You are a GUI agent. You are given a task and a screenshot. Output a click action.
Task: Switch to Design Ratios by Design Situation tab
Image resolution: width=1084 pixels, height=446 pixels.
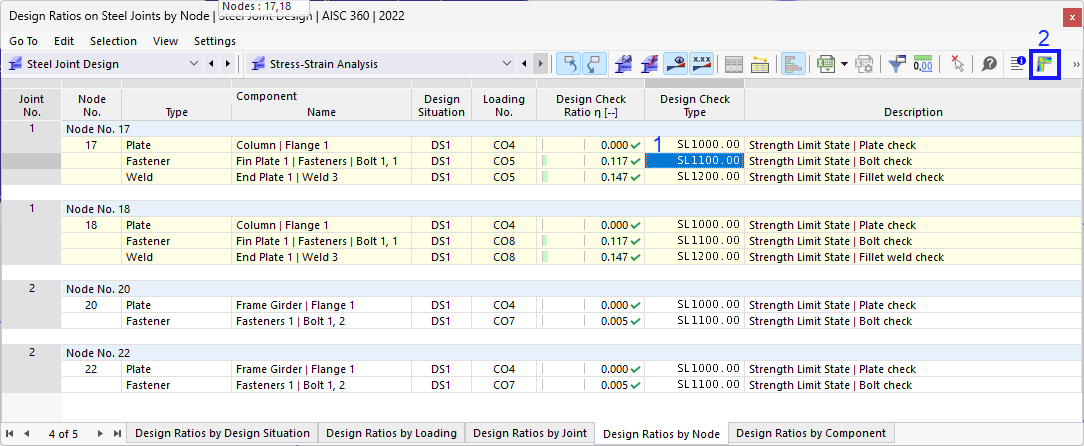pos(223,434)
